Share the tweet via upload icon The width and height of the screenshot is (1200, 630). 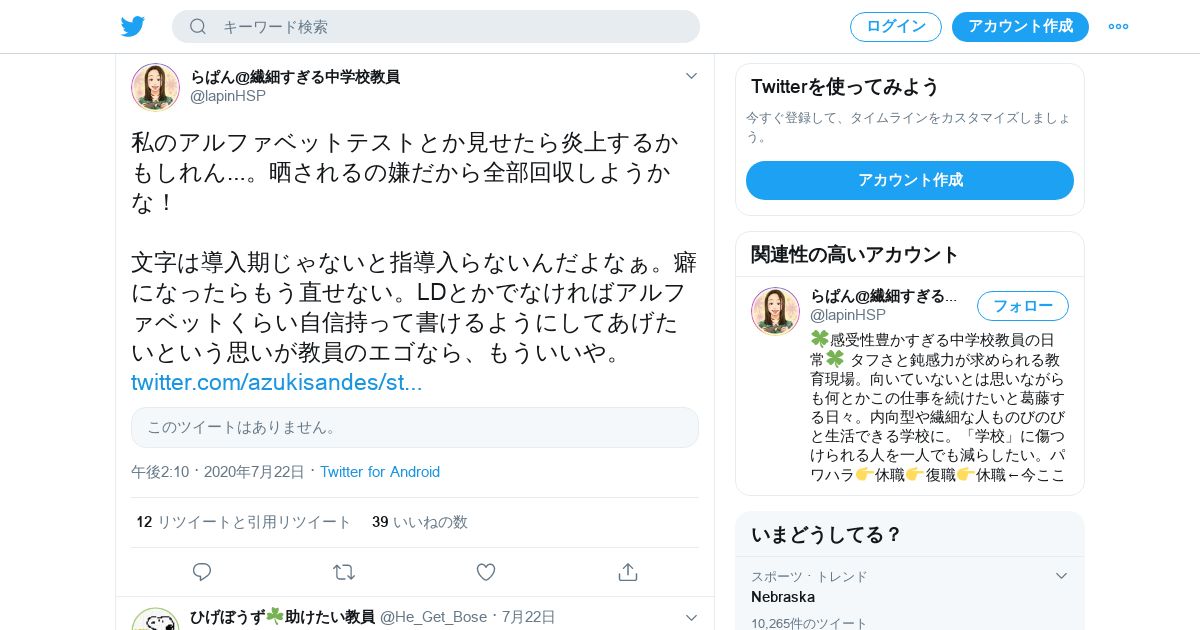[628, 572]
